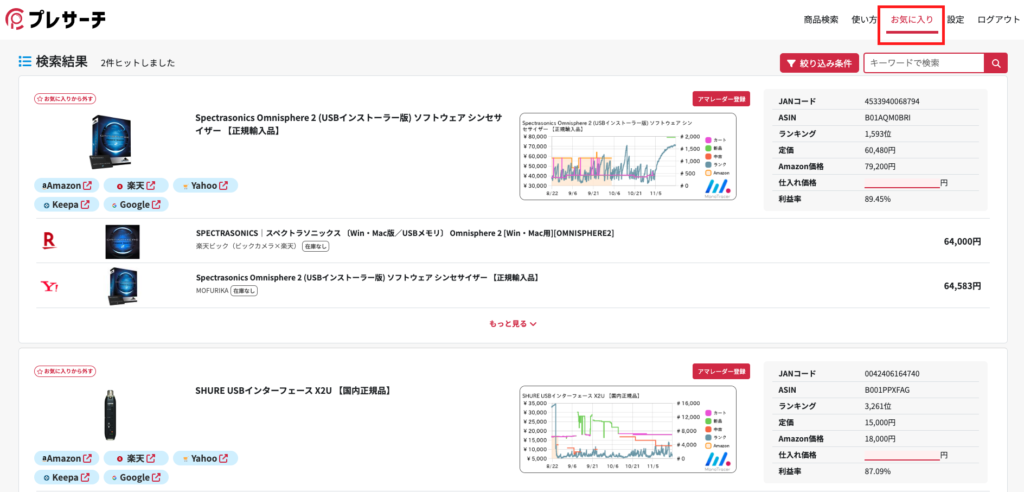
Task: Click the Rakuten store icon in listing row
Action: coord(48,240)
